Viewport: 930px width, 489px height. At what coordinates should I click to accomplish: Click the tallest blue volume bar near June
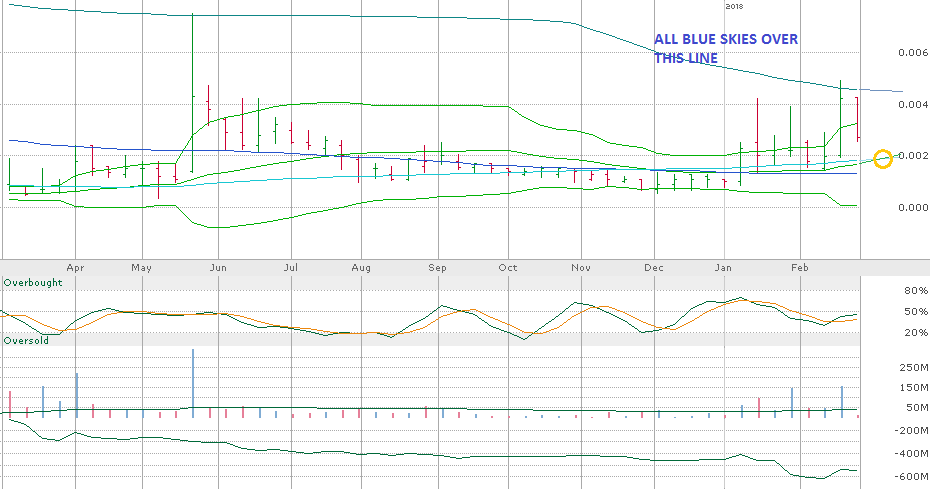pos(192,380)
